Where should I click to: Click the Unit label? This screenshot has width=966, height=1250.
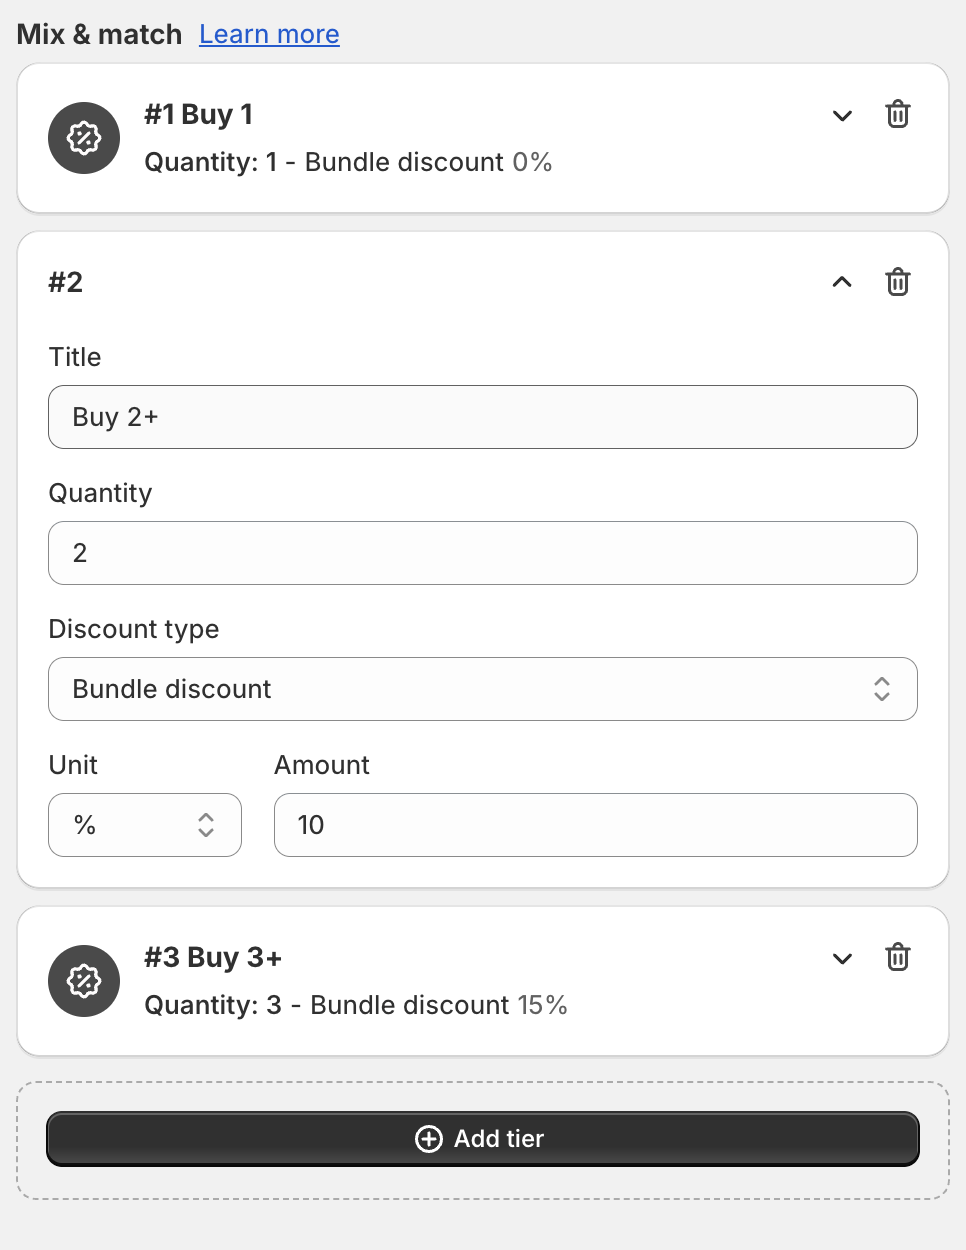point(73,765)
